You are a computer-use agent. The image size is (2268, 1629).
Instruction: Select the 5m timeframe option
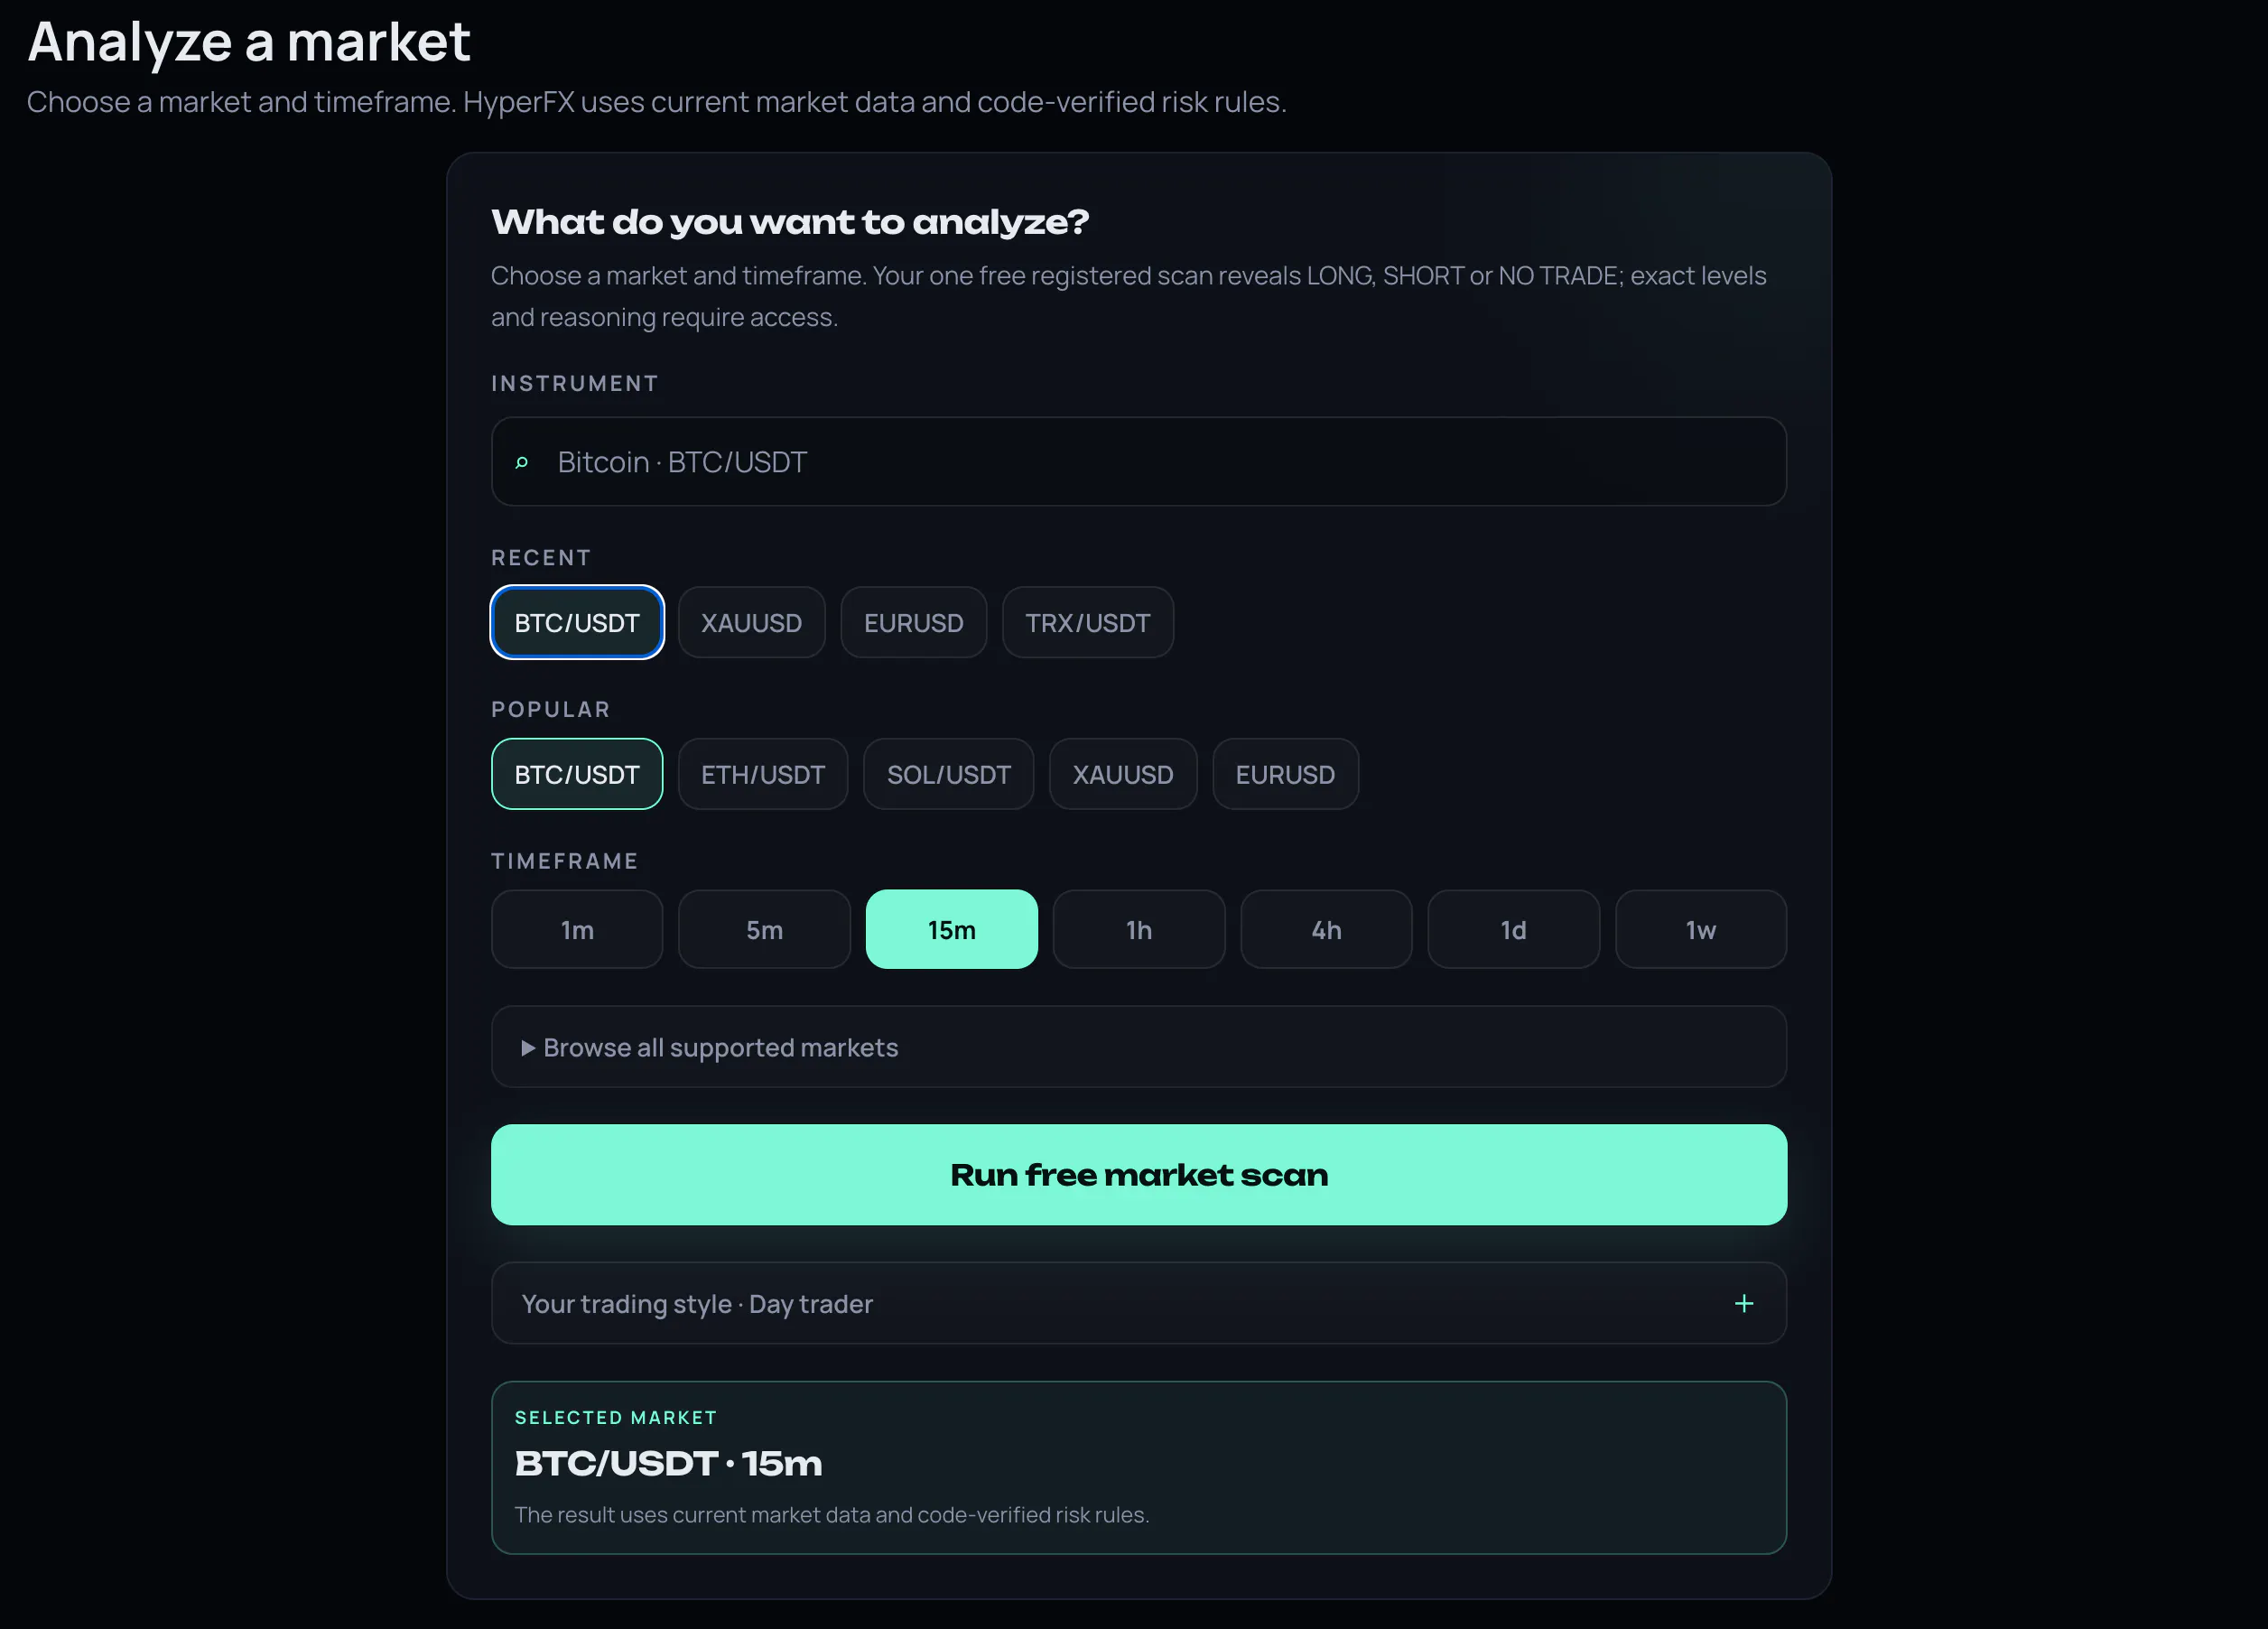tap(764, 929)
